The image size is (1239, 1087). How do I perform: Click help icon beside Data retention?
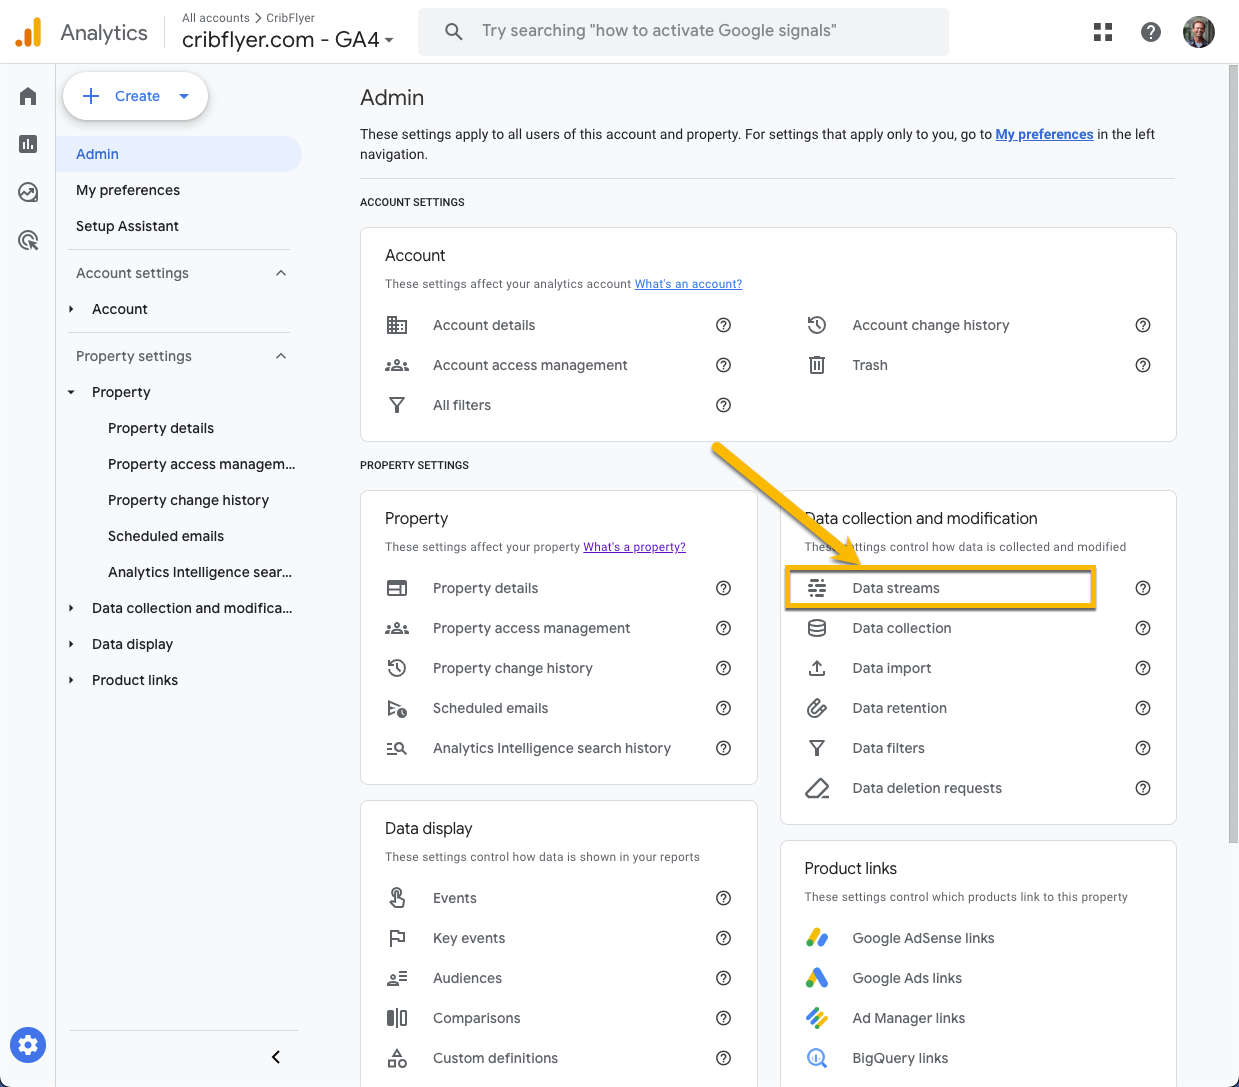tap(1143, 708)
